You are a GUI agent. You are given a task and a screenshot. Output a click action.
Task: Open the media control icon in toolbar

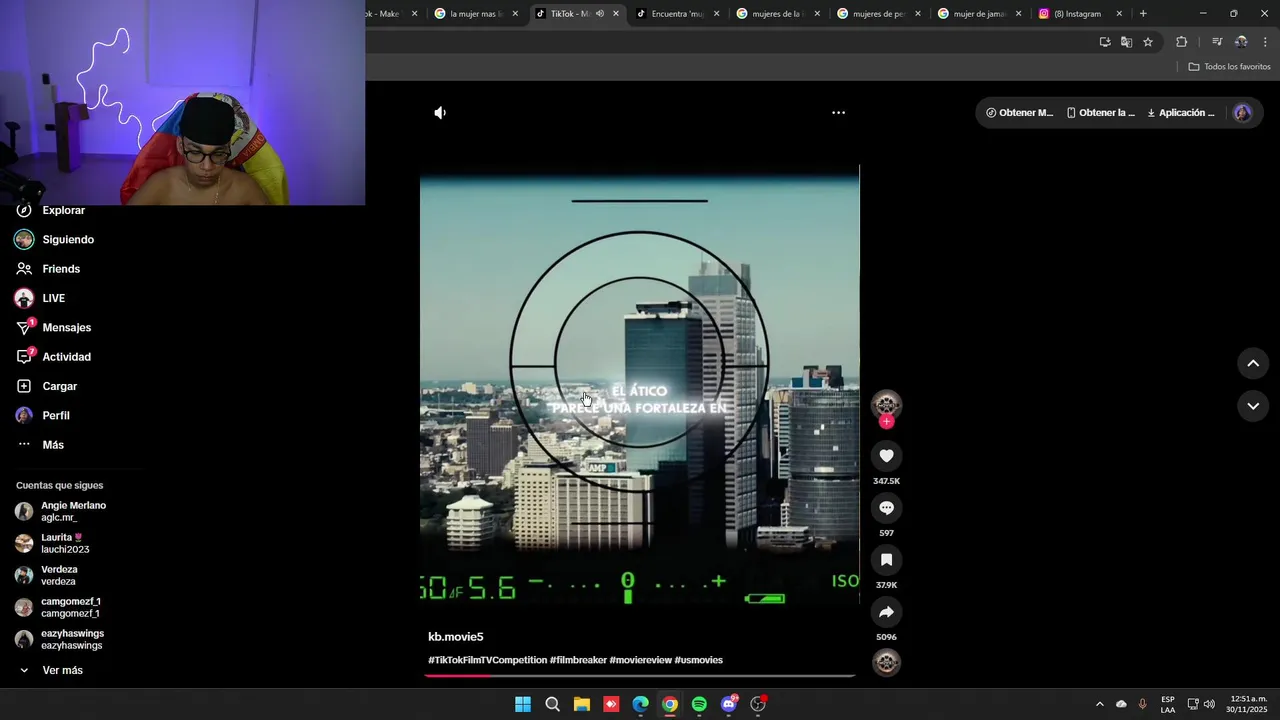(x=1217, y=42)
